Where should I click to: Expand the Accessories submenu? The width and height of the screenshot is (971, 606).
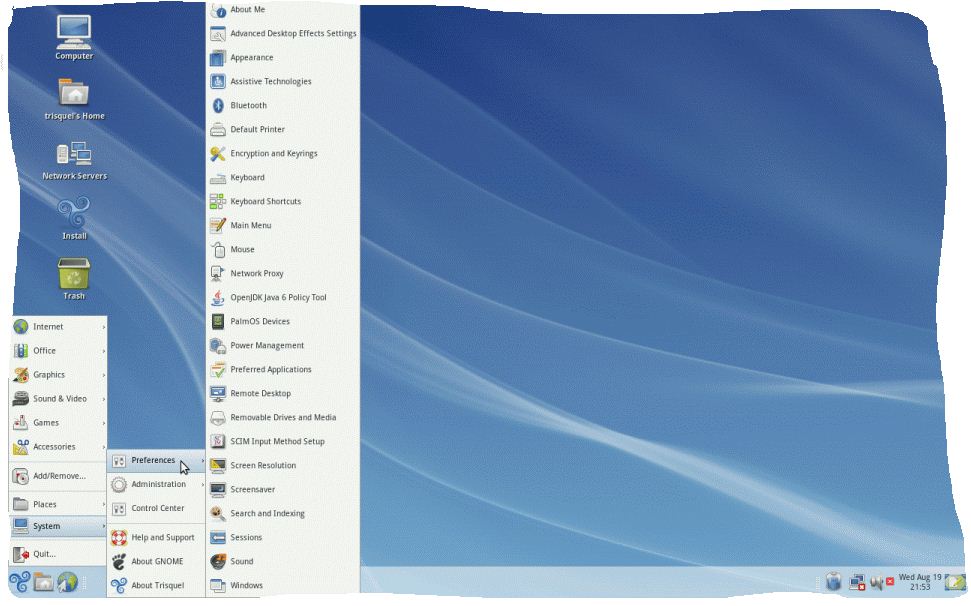click(59, 447)
